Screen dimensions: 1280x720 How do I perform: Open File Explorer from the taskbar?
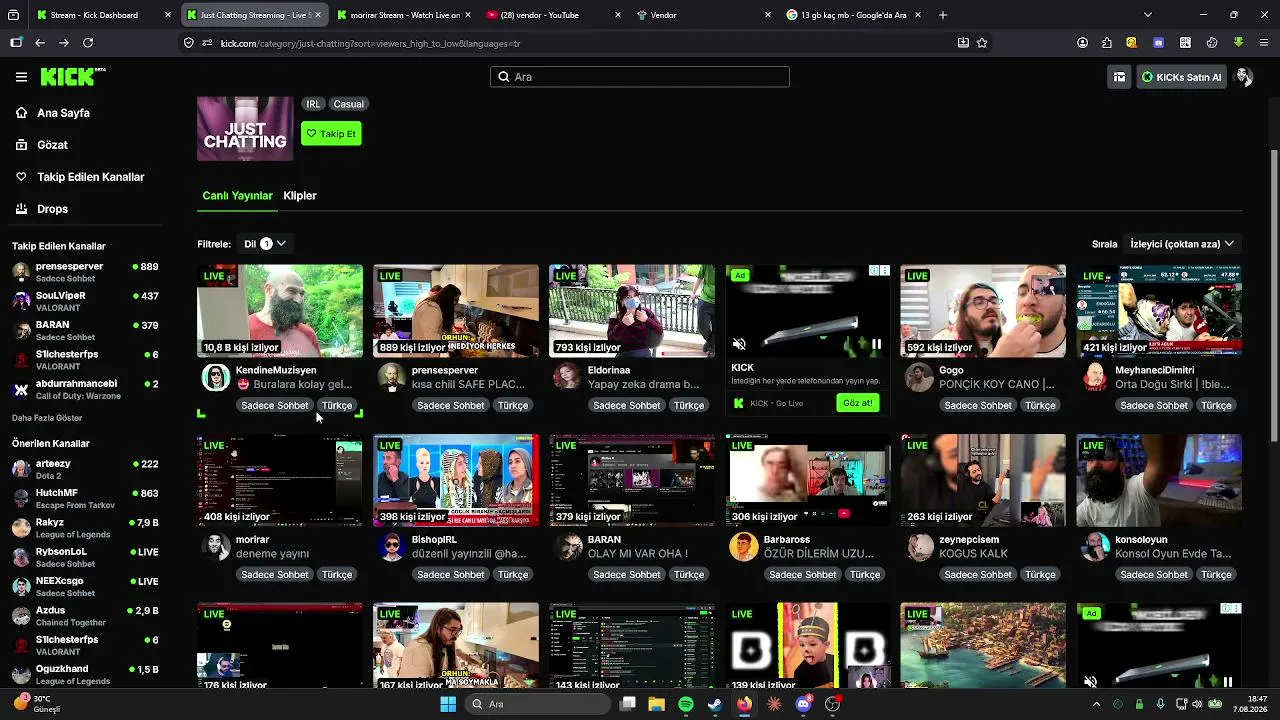tap(656, 704)
